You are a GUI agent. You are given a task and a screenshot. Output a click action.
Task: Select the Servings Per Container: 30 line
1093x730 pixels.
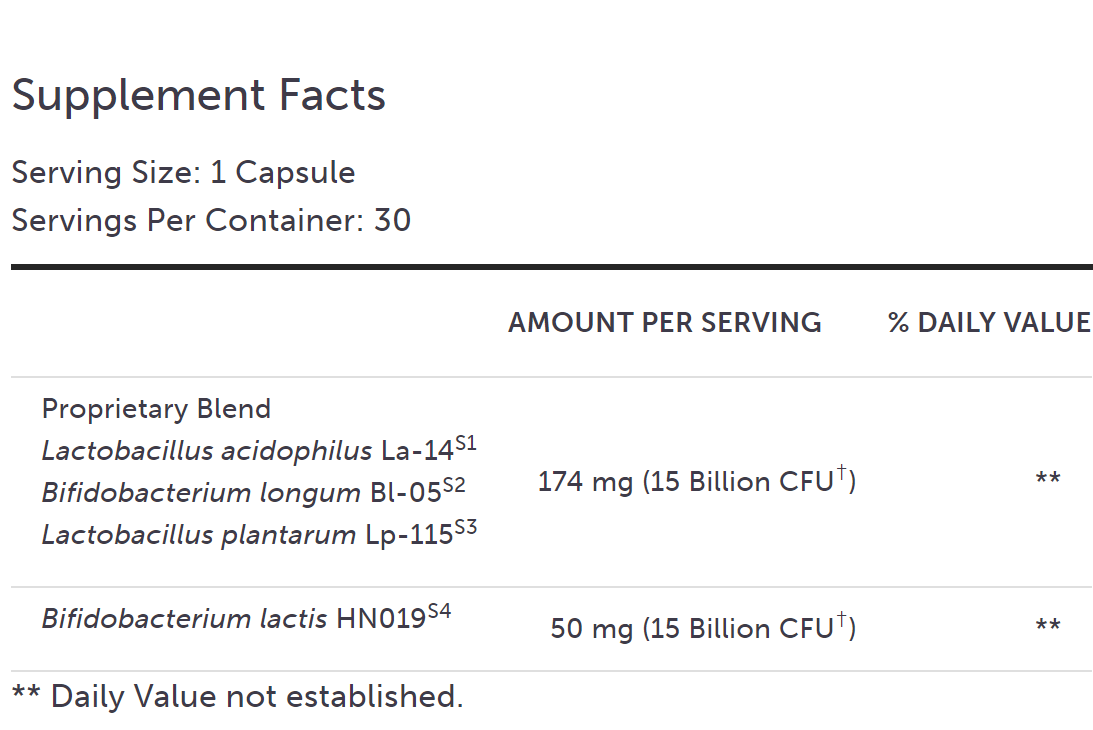tap(211, 220)
